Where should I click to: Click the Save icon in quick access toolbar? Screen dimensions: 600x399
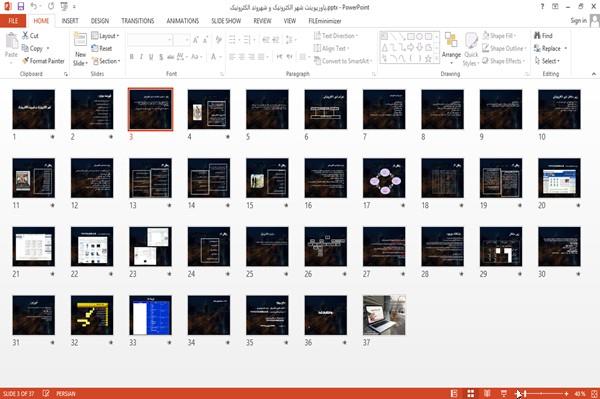[x=21, y=7]
